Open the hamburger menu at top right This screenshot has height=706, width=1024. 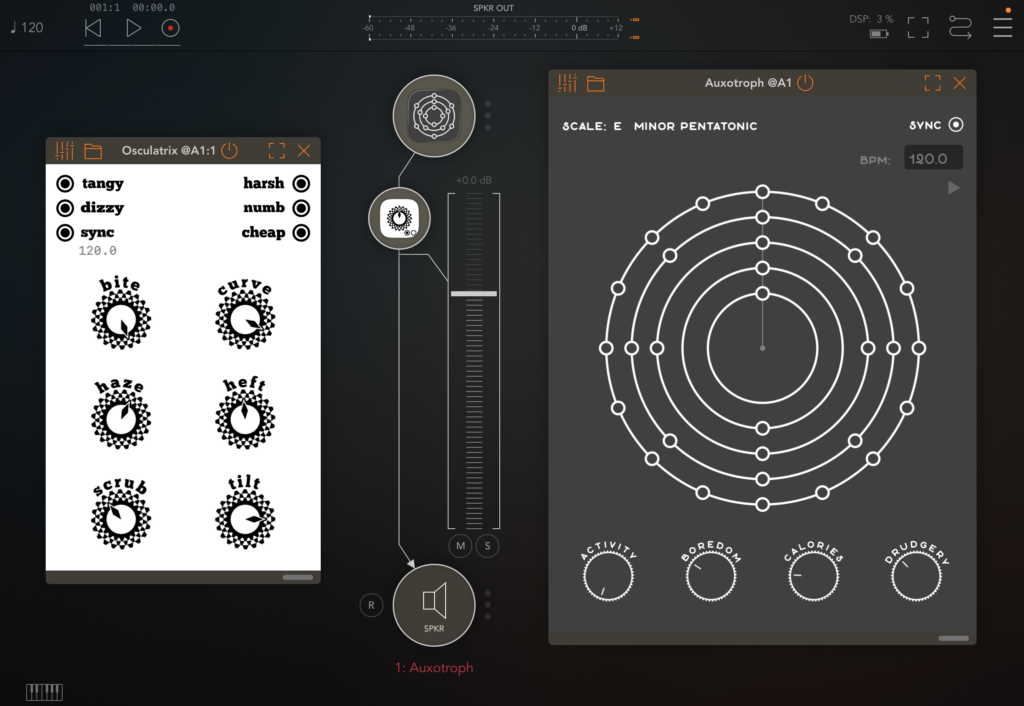coord(1003,27)
